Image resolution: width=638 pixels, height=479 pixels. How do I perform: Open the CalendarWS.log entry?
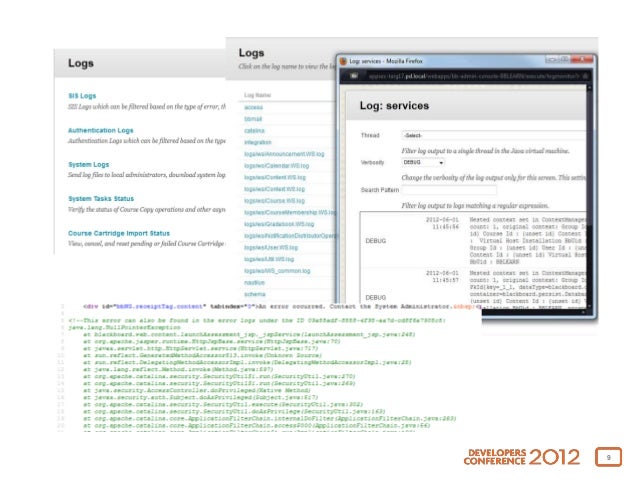click(x=276, y=166)
